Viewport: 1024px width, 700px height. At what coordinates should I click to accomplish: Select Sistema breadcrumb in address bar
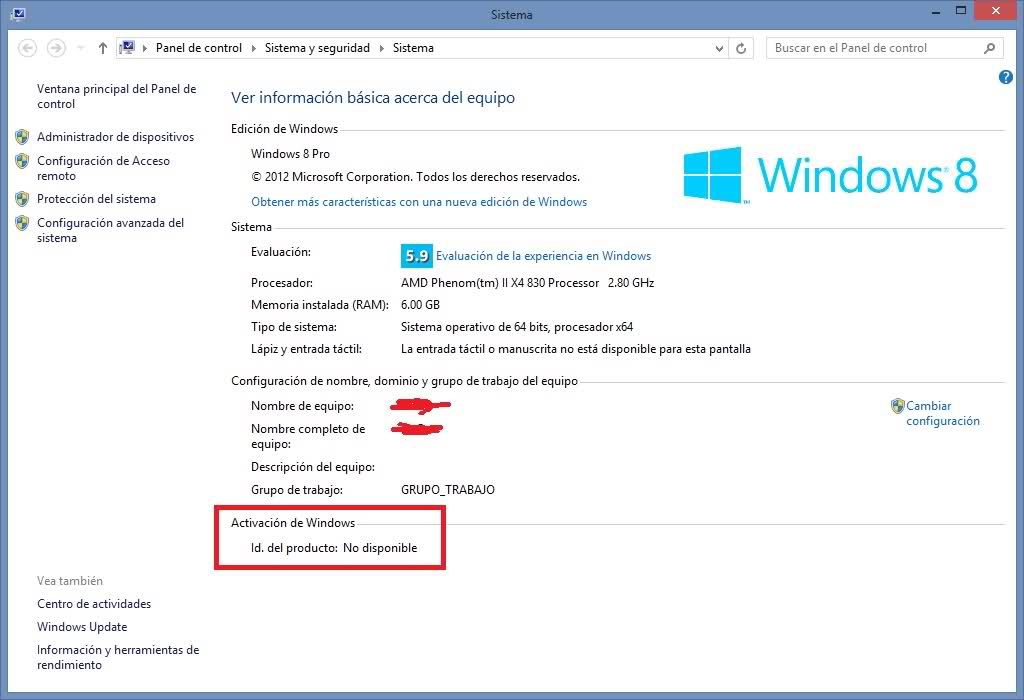[413, 48]
